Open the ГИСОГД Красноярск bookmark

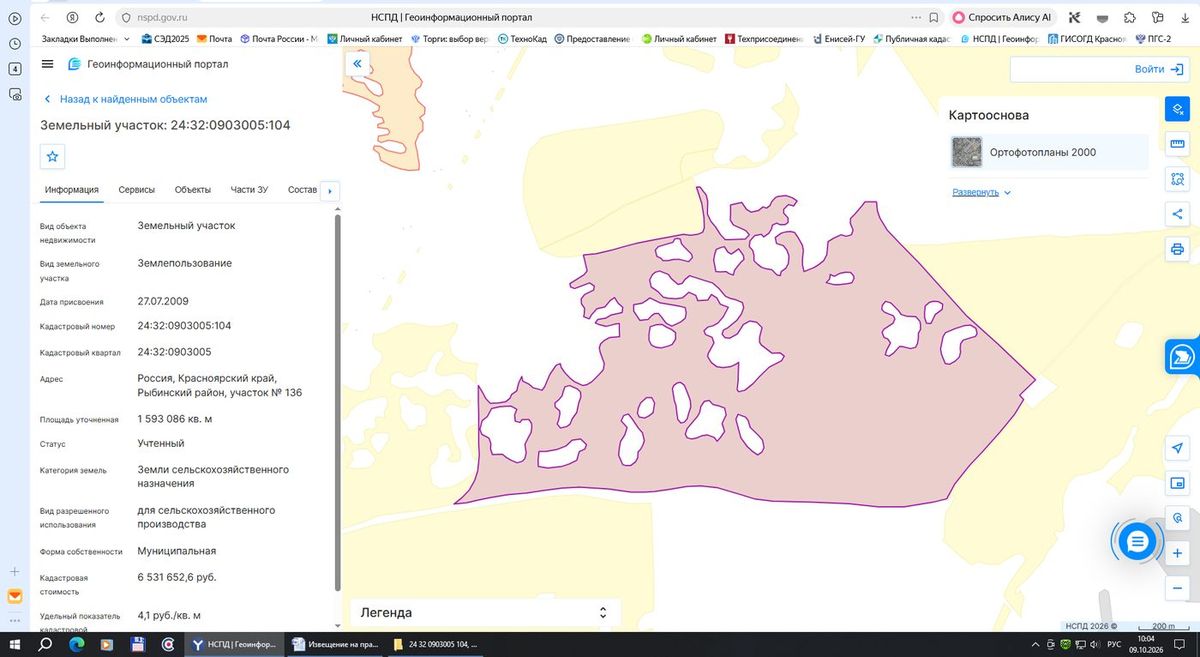1086,39
